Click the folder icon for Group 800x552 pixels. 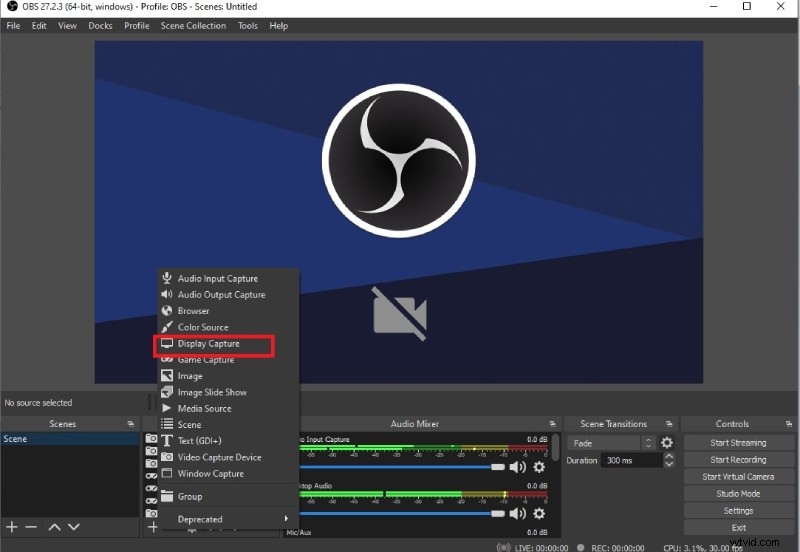167,496
